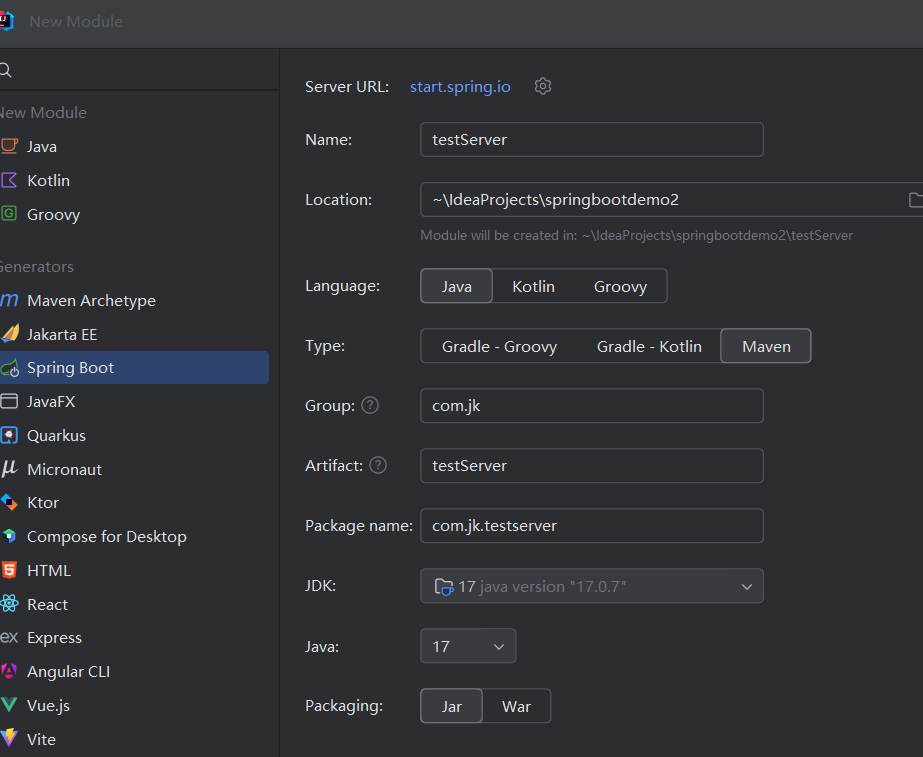The image size is (923, 757).
Task: Select Kotlin as the language
Action: 533,286
